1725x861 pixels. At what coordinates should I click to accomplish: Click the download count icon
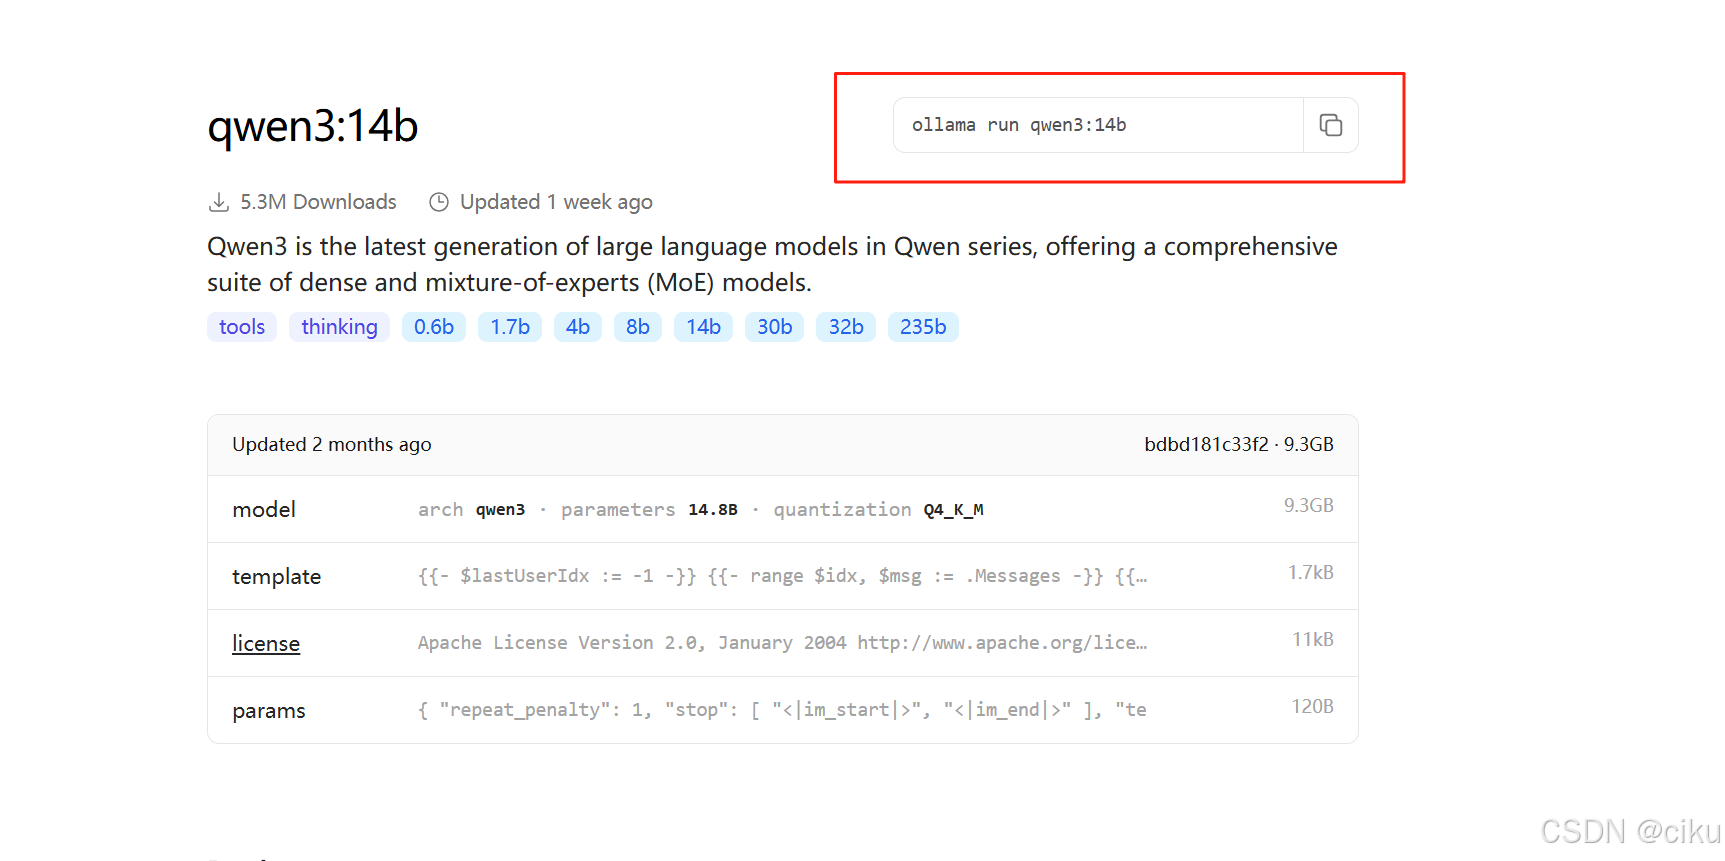point(218,202)
